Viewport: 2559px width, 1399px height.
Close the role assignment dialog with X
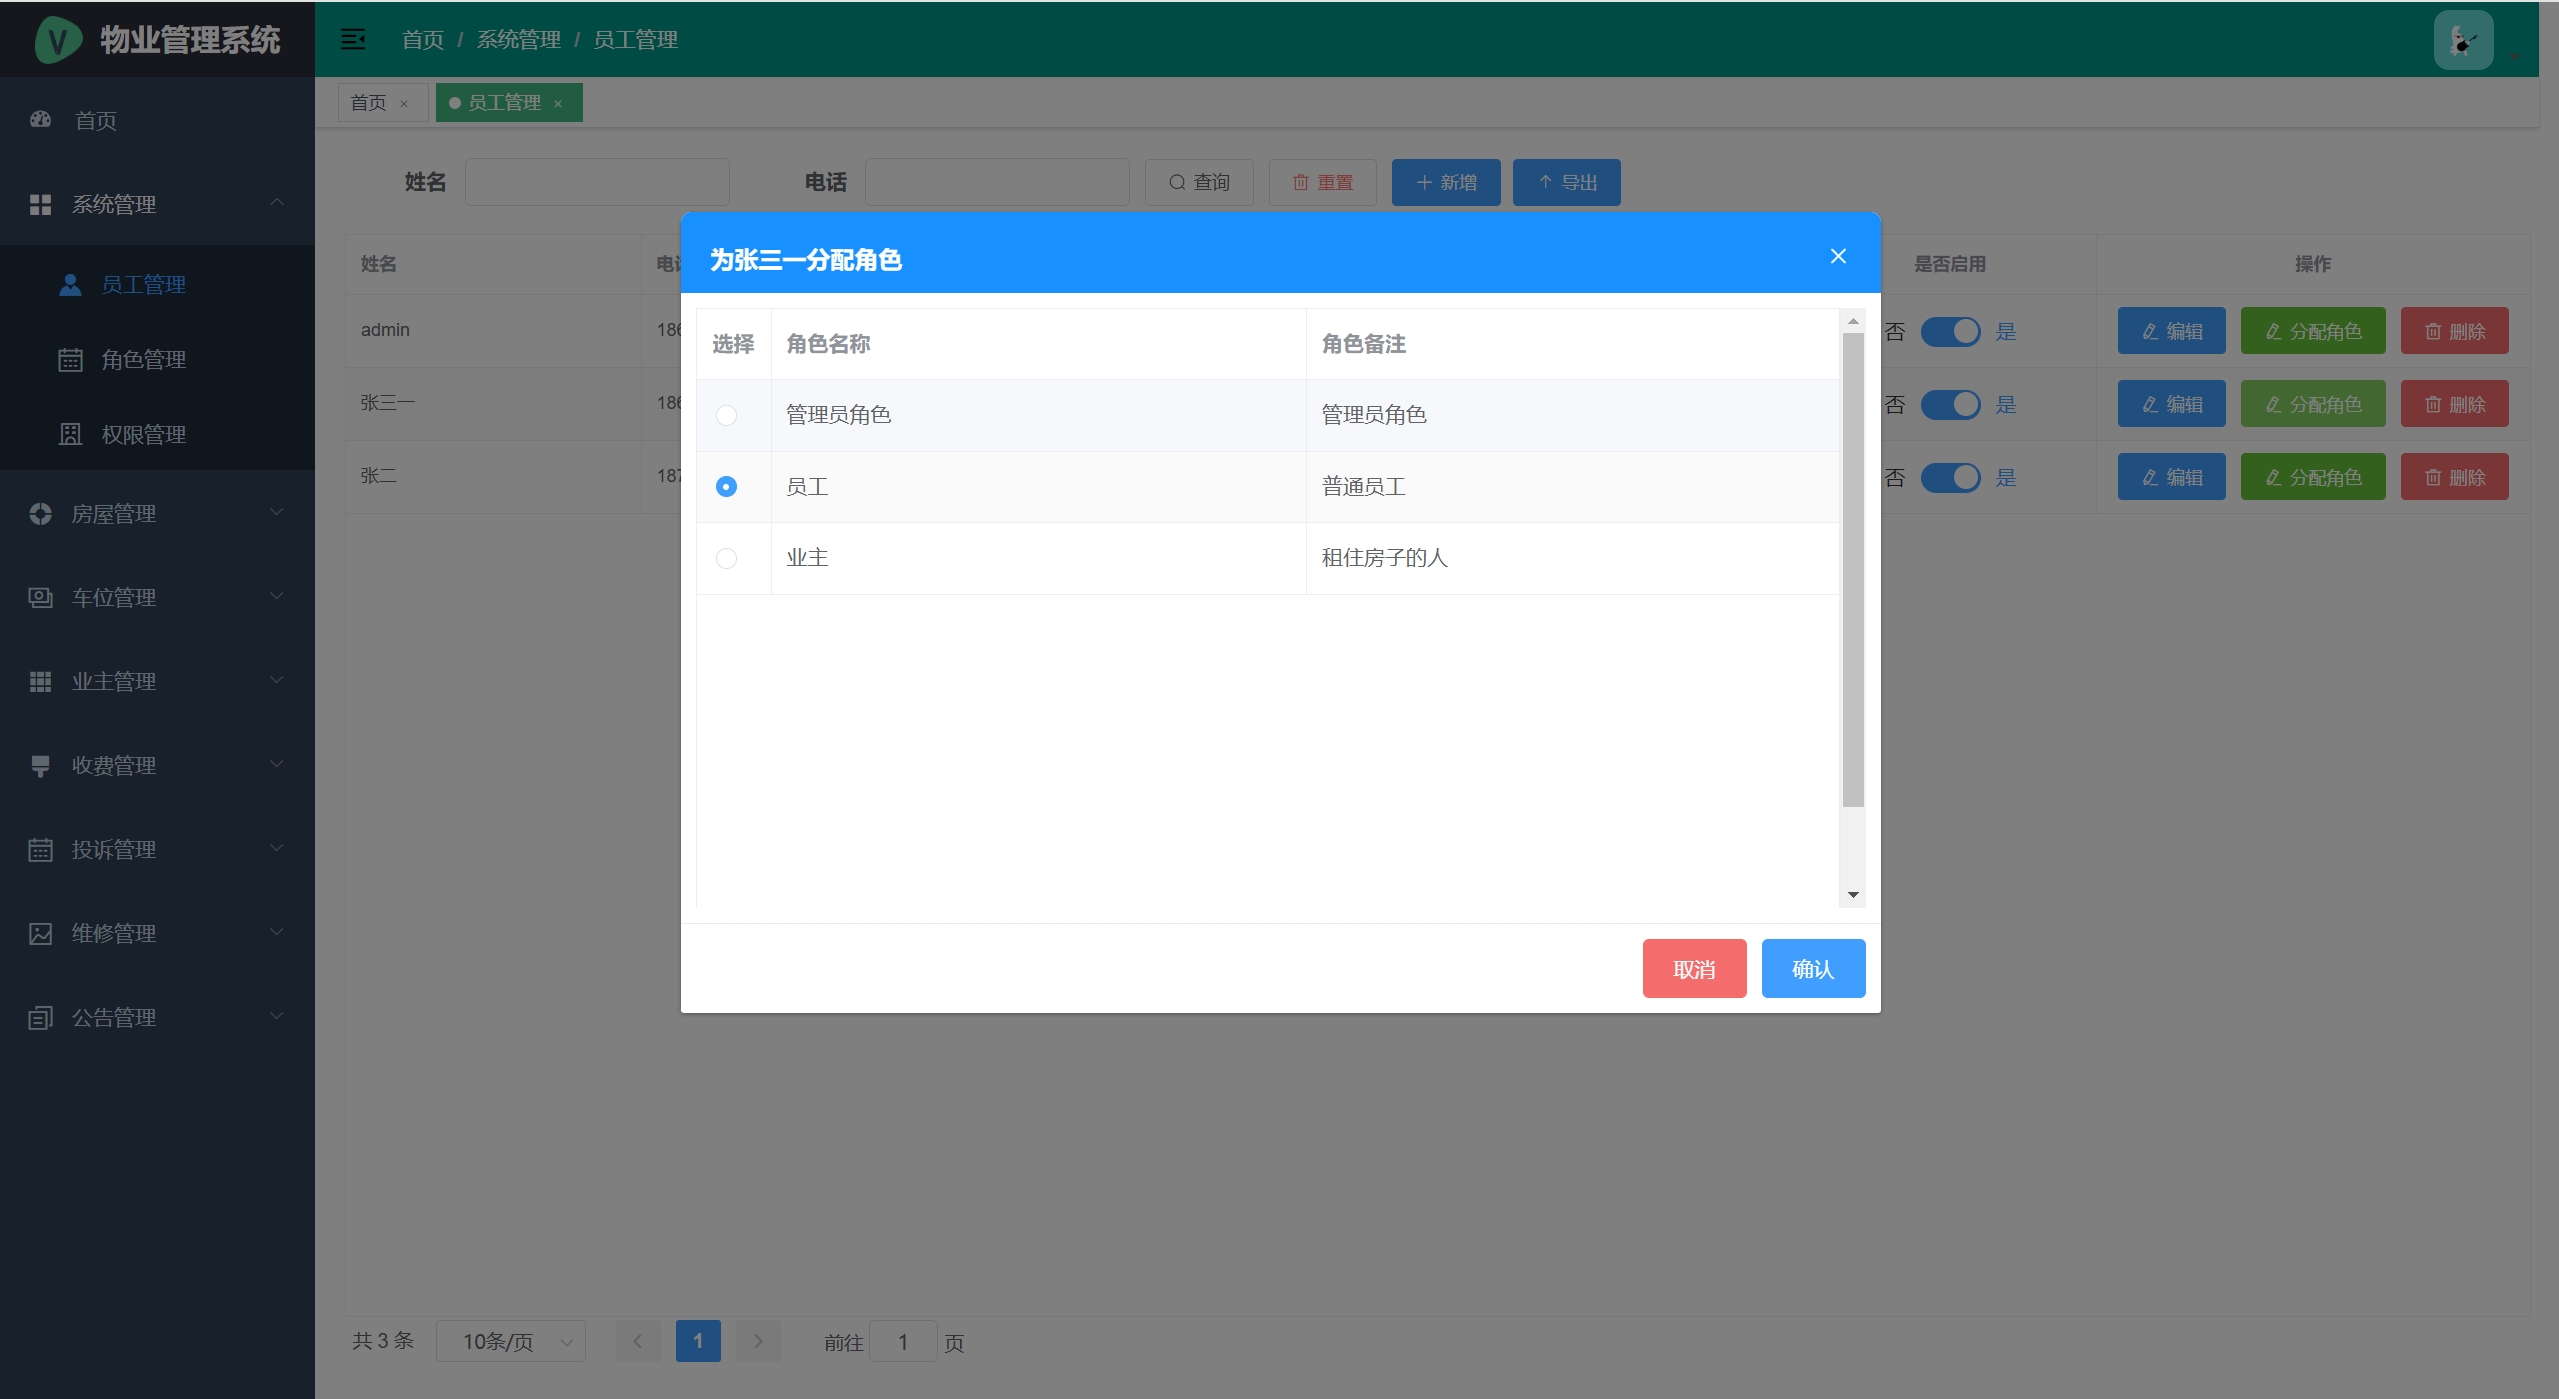click(x=1838, y=256)
